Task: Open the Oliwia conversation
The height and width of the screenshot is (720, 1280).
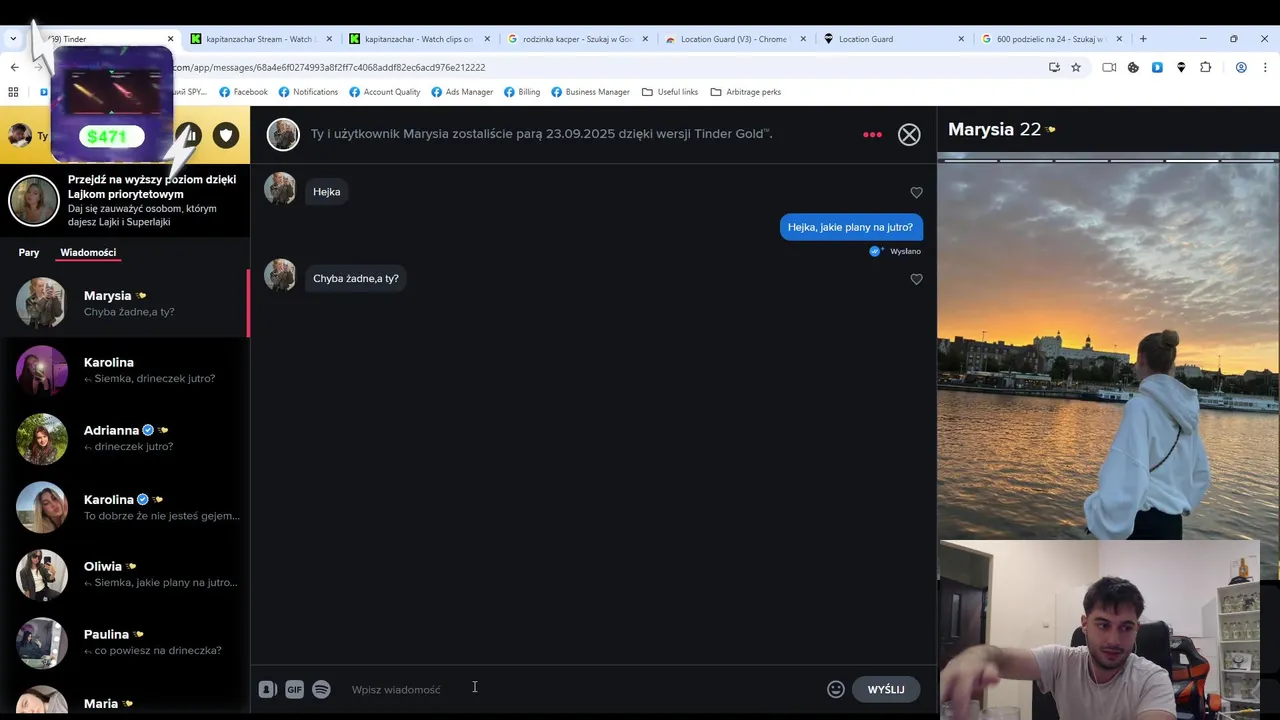Action: pos(124,574)
